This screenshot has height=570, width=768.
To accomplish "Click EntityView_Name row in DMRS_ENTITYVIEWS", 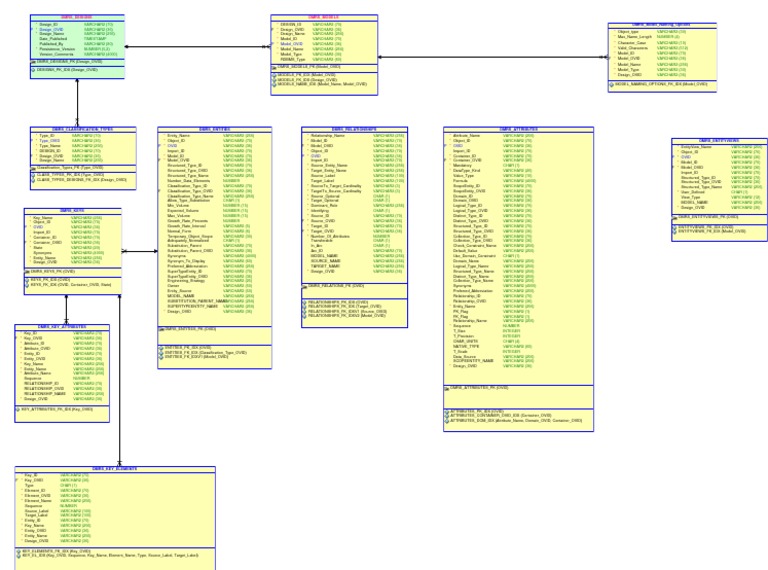I will (x=719, y=147).
